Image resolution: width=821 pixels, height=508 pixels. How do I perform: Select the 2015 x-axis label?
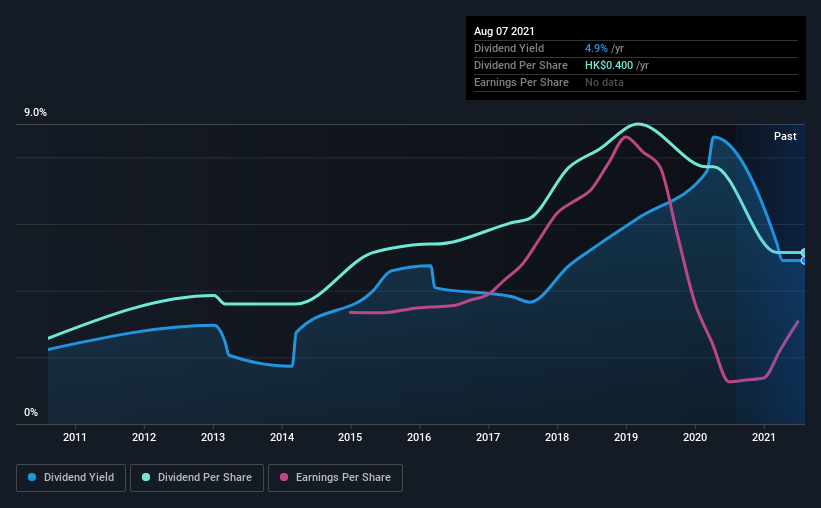350,437
